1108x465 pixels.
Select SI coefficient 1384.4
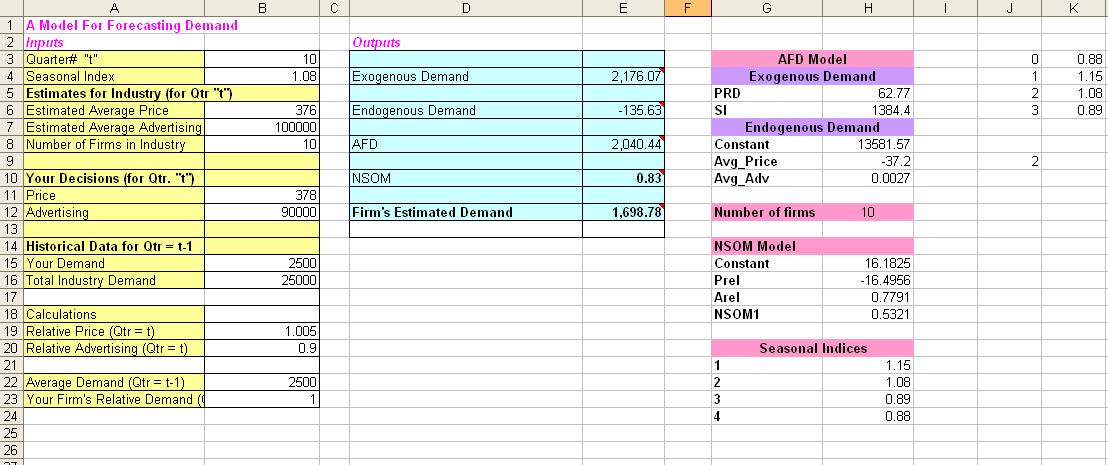point(868,110)
